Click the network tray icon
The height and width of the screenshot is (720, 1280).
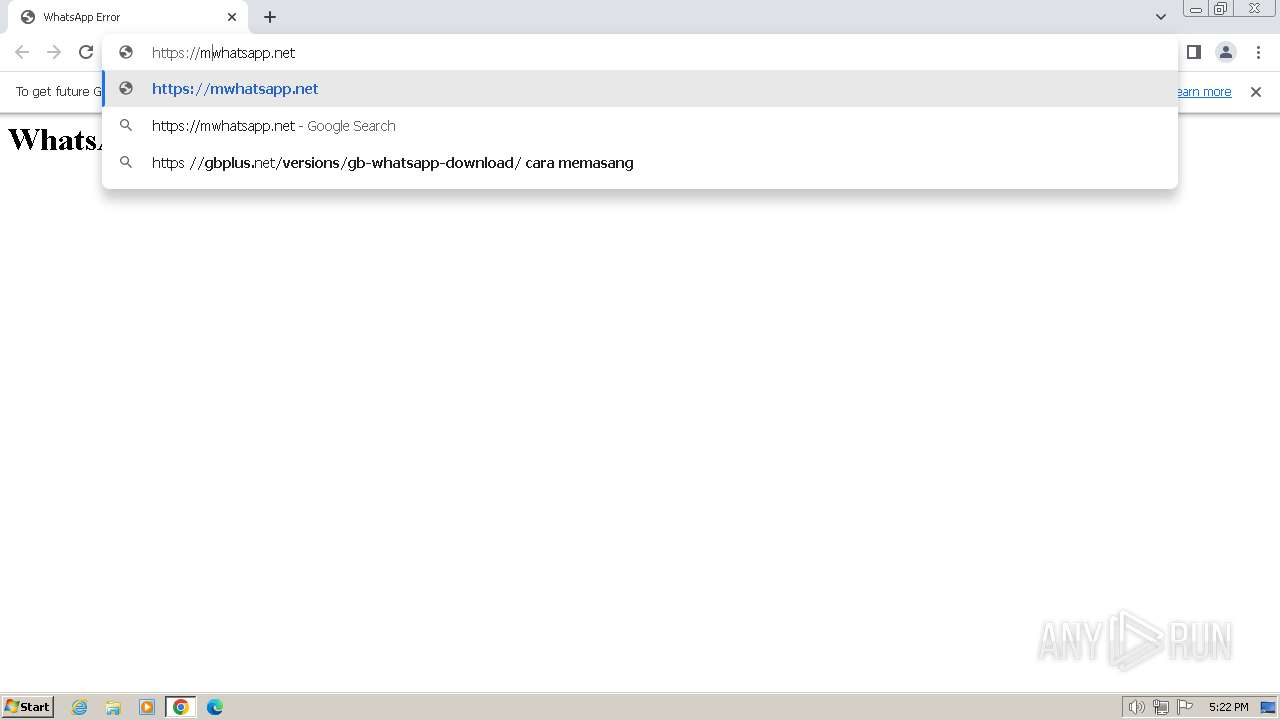pyautogui.click(x=1161, y=707)
